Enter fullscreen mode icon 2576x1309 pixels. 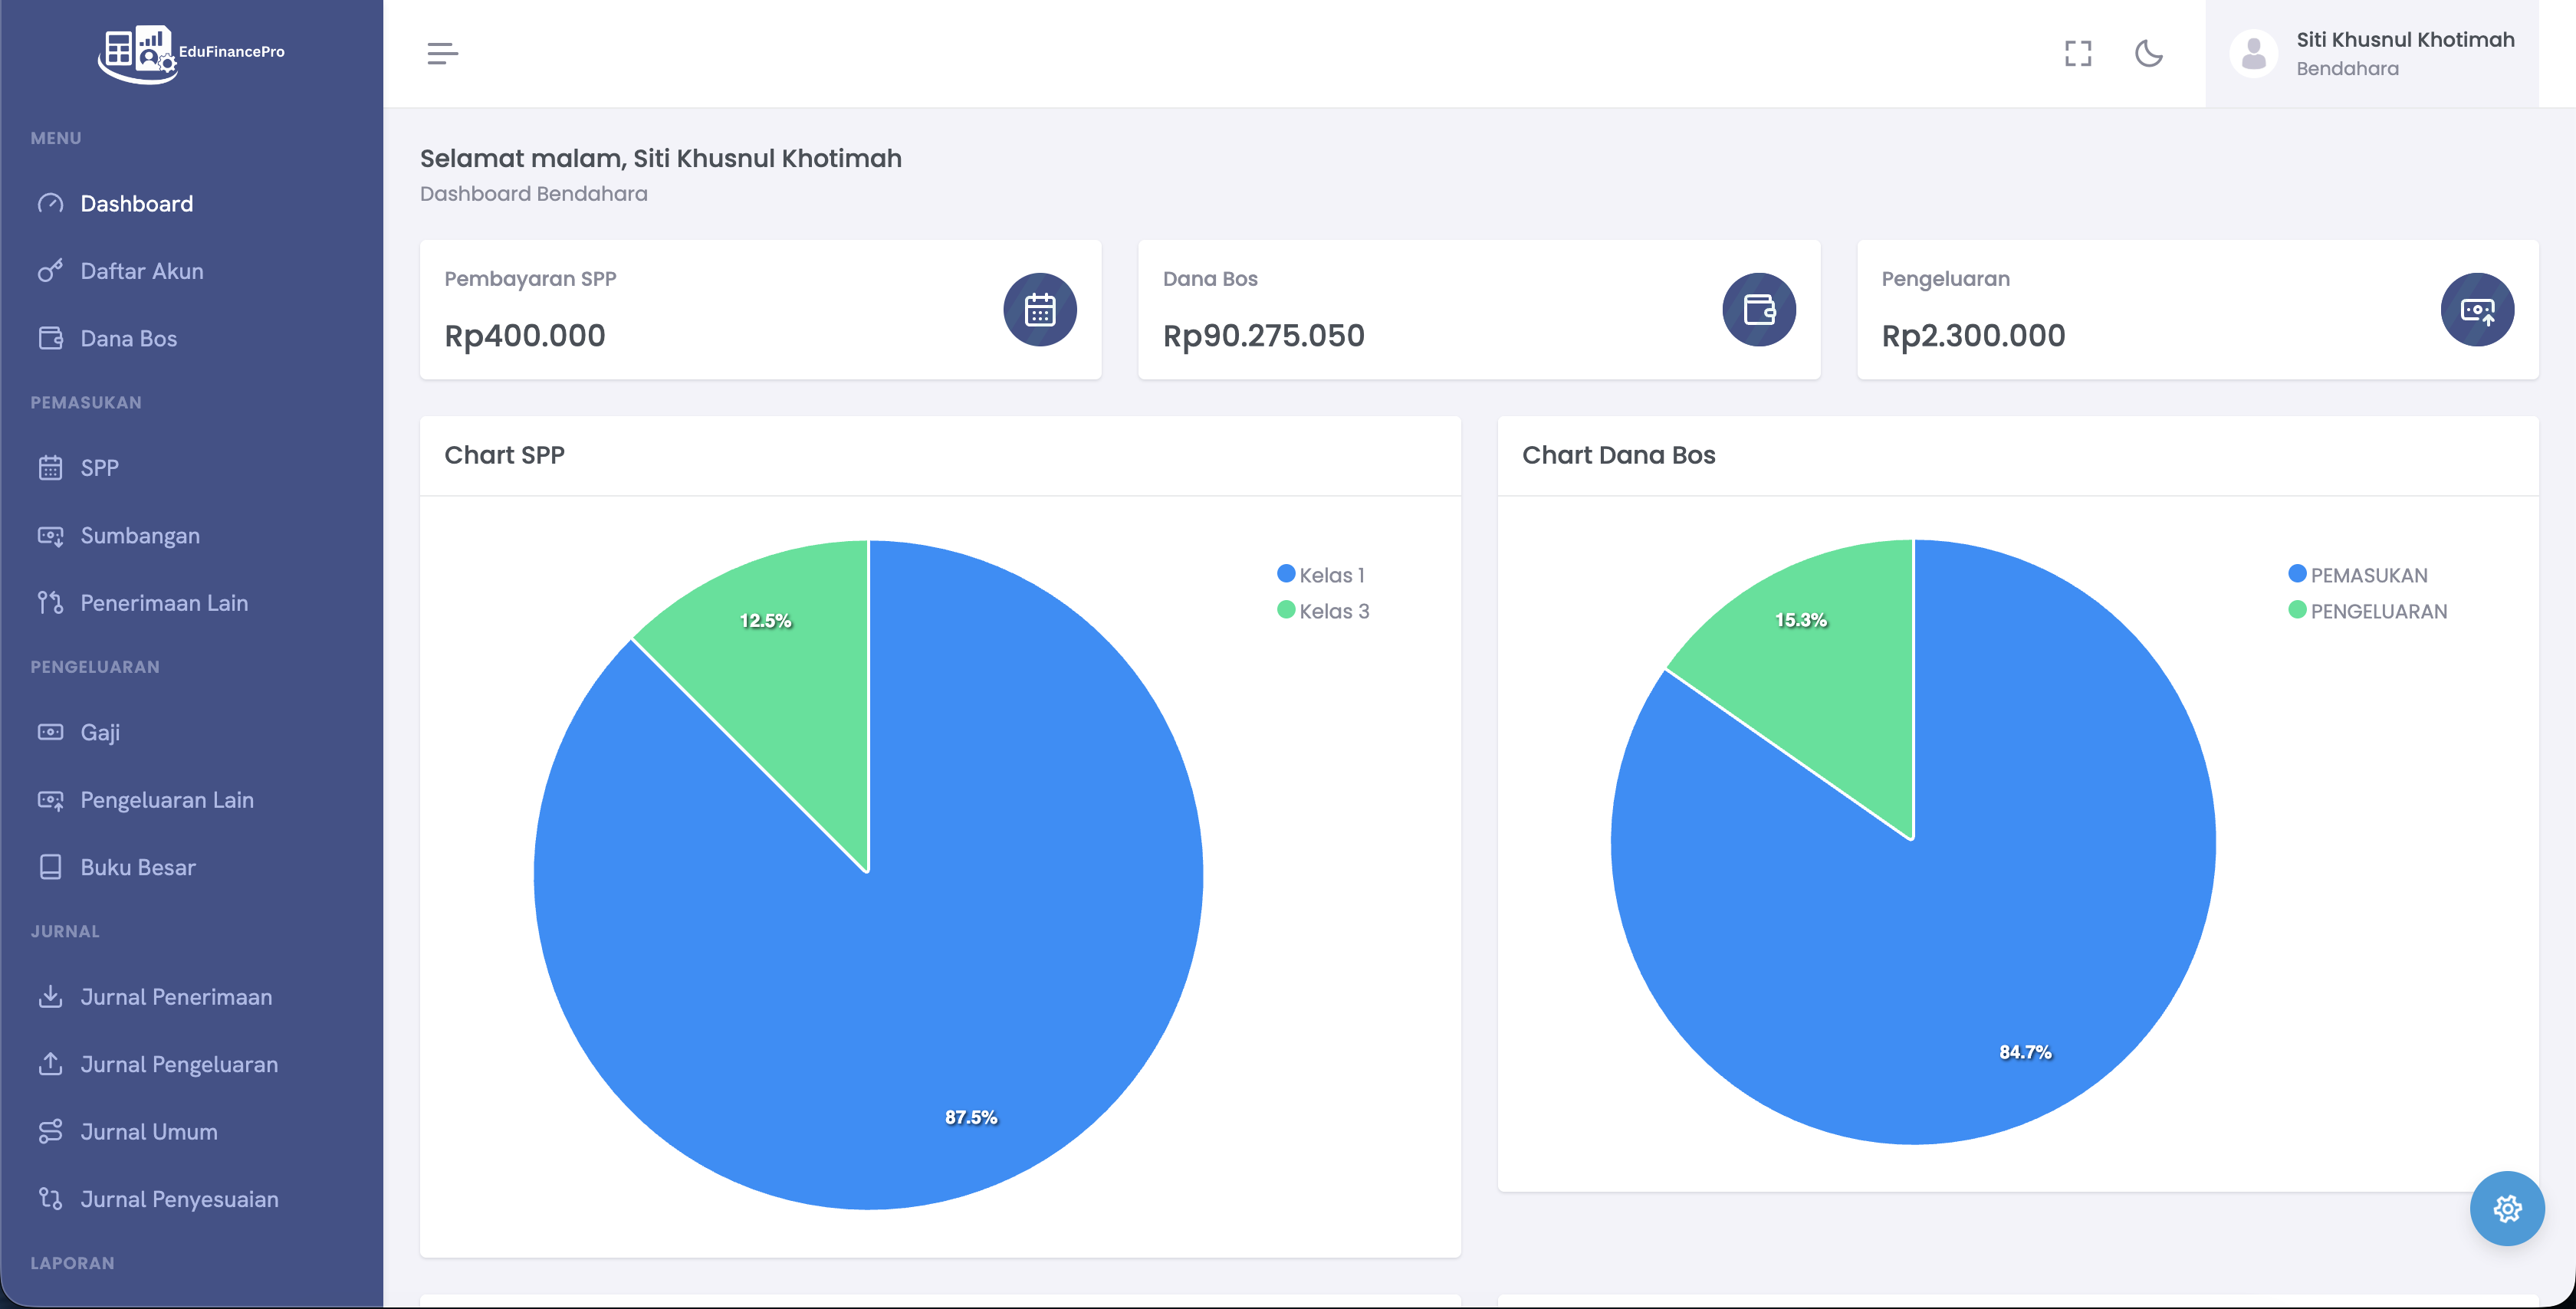pos(2078,53)
